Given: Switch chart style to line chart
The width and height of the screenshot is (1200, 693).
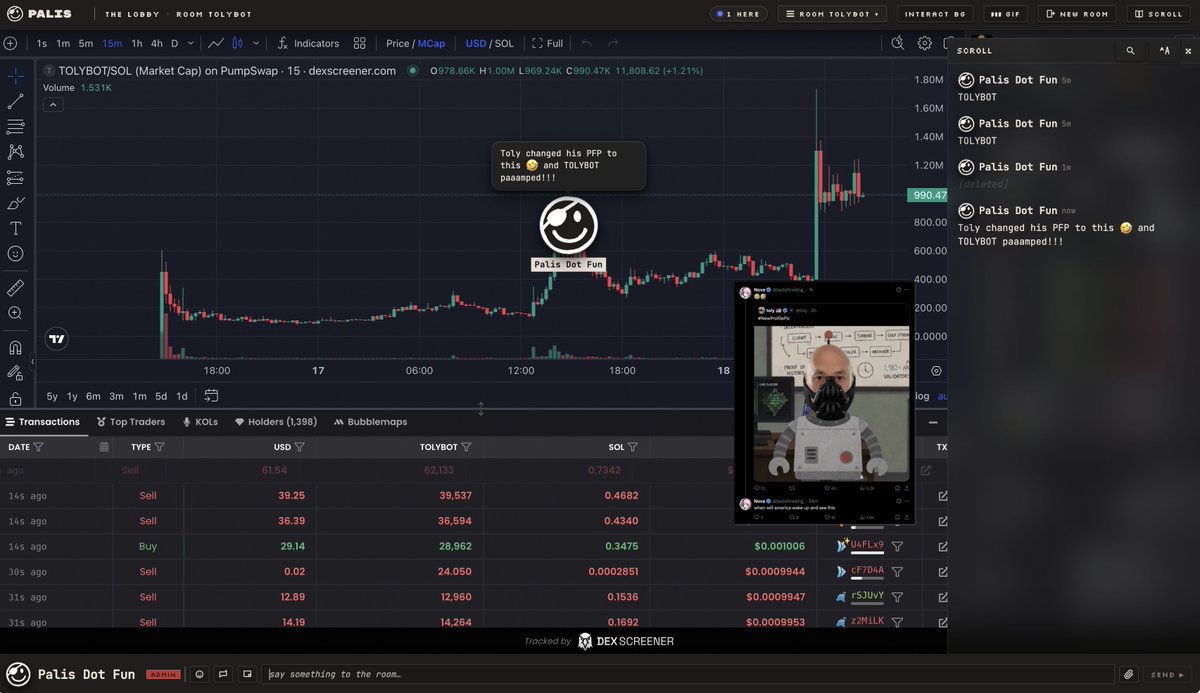Looking at the screenshot, I should point(215,43).
